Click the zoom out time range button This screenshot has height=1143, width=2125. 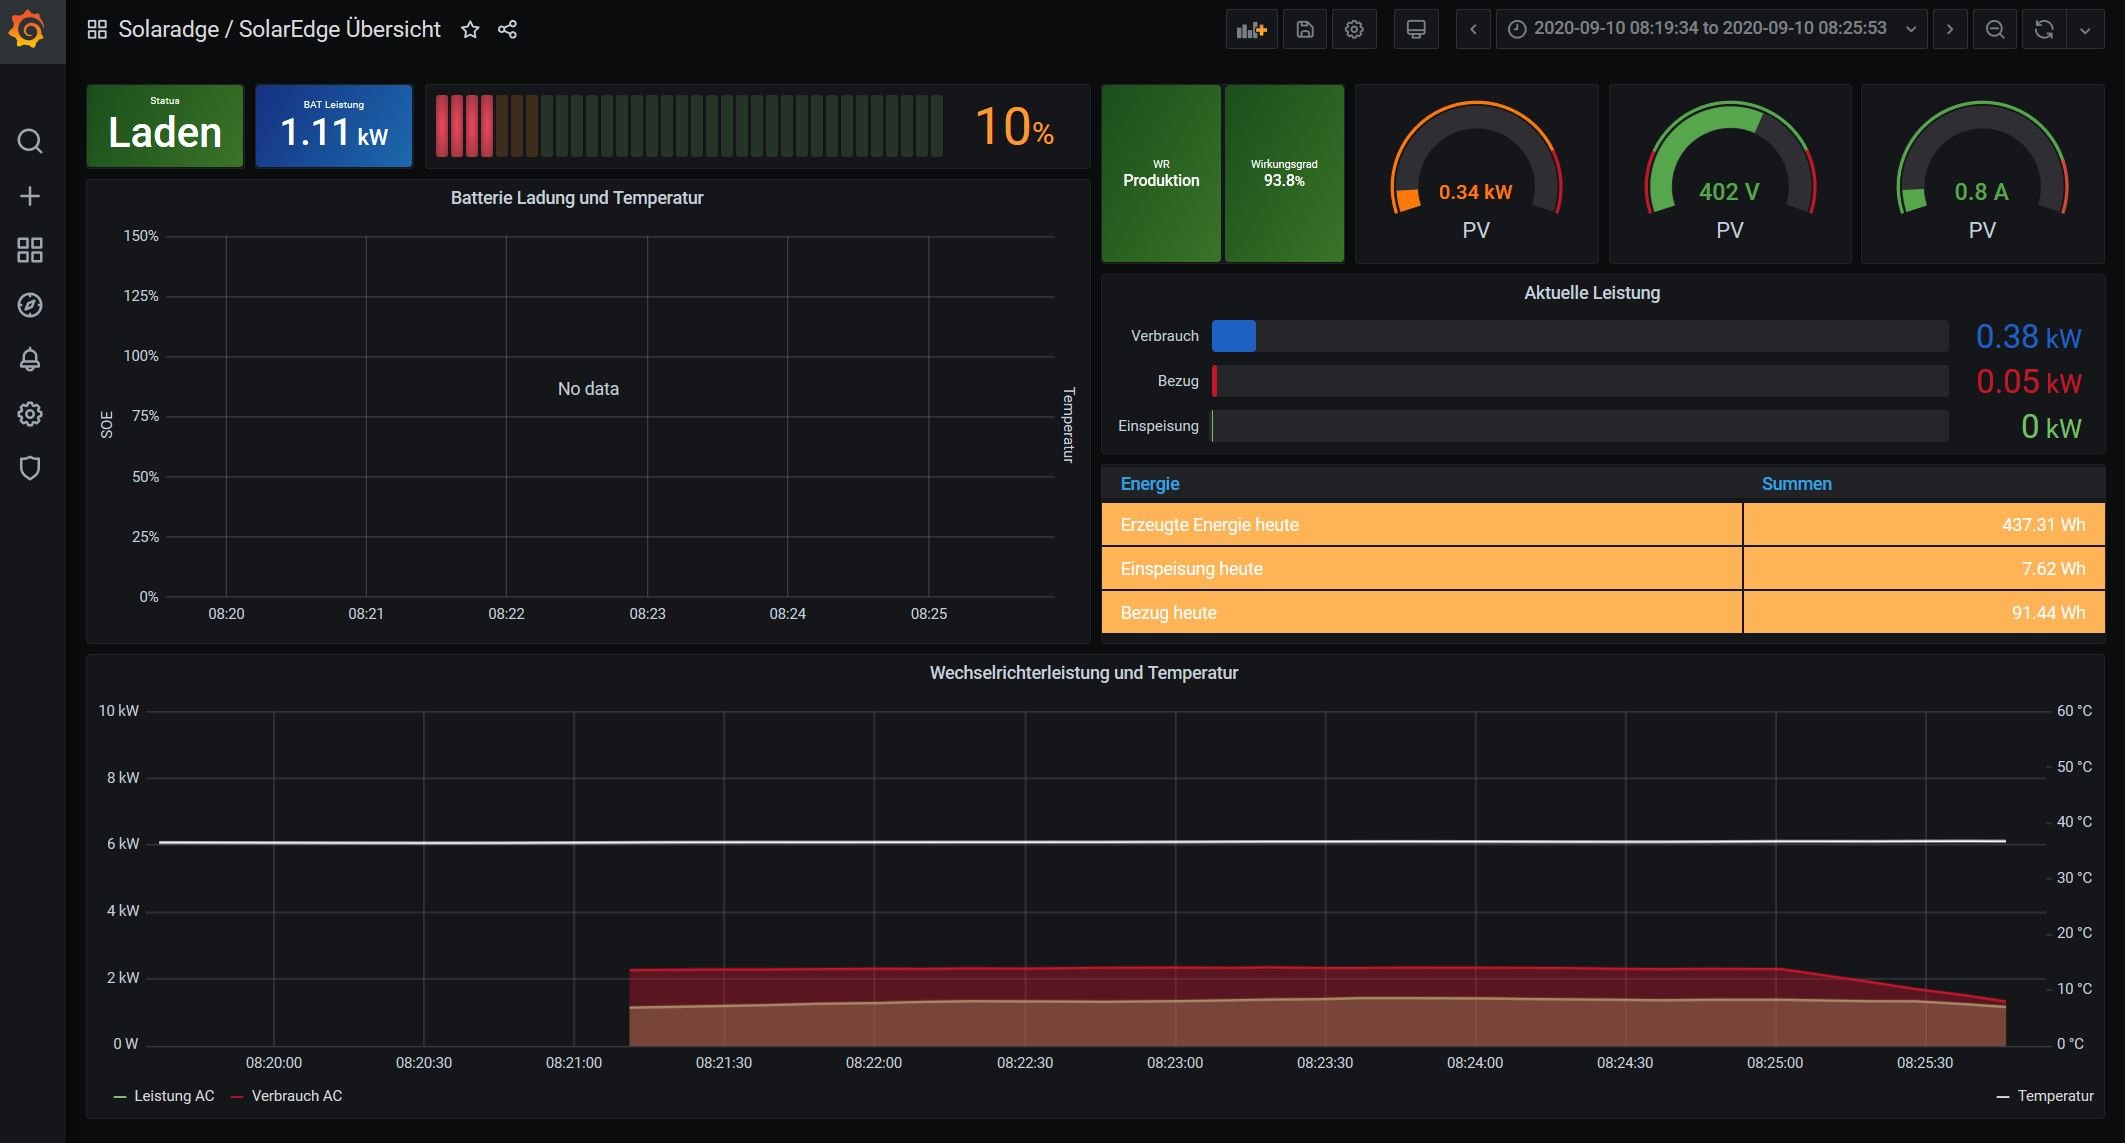coord(1995,30)
